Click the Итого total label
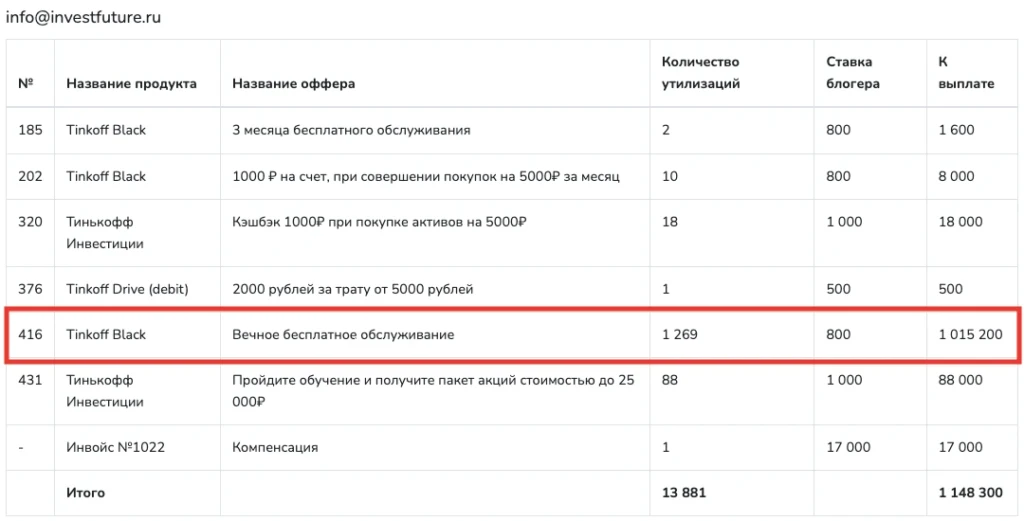 coord(86,493)
